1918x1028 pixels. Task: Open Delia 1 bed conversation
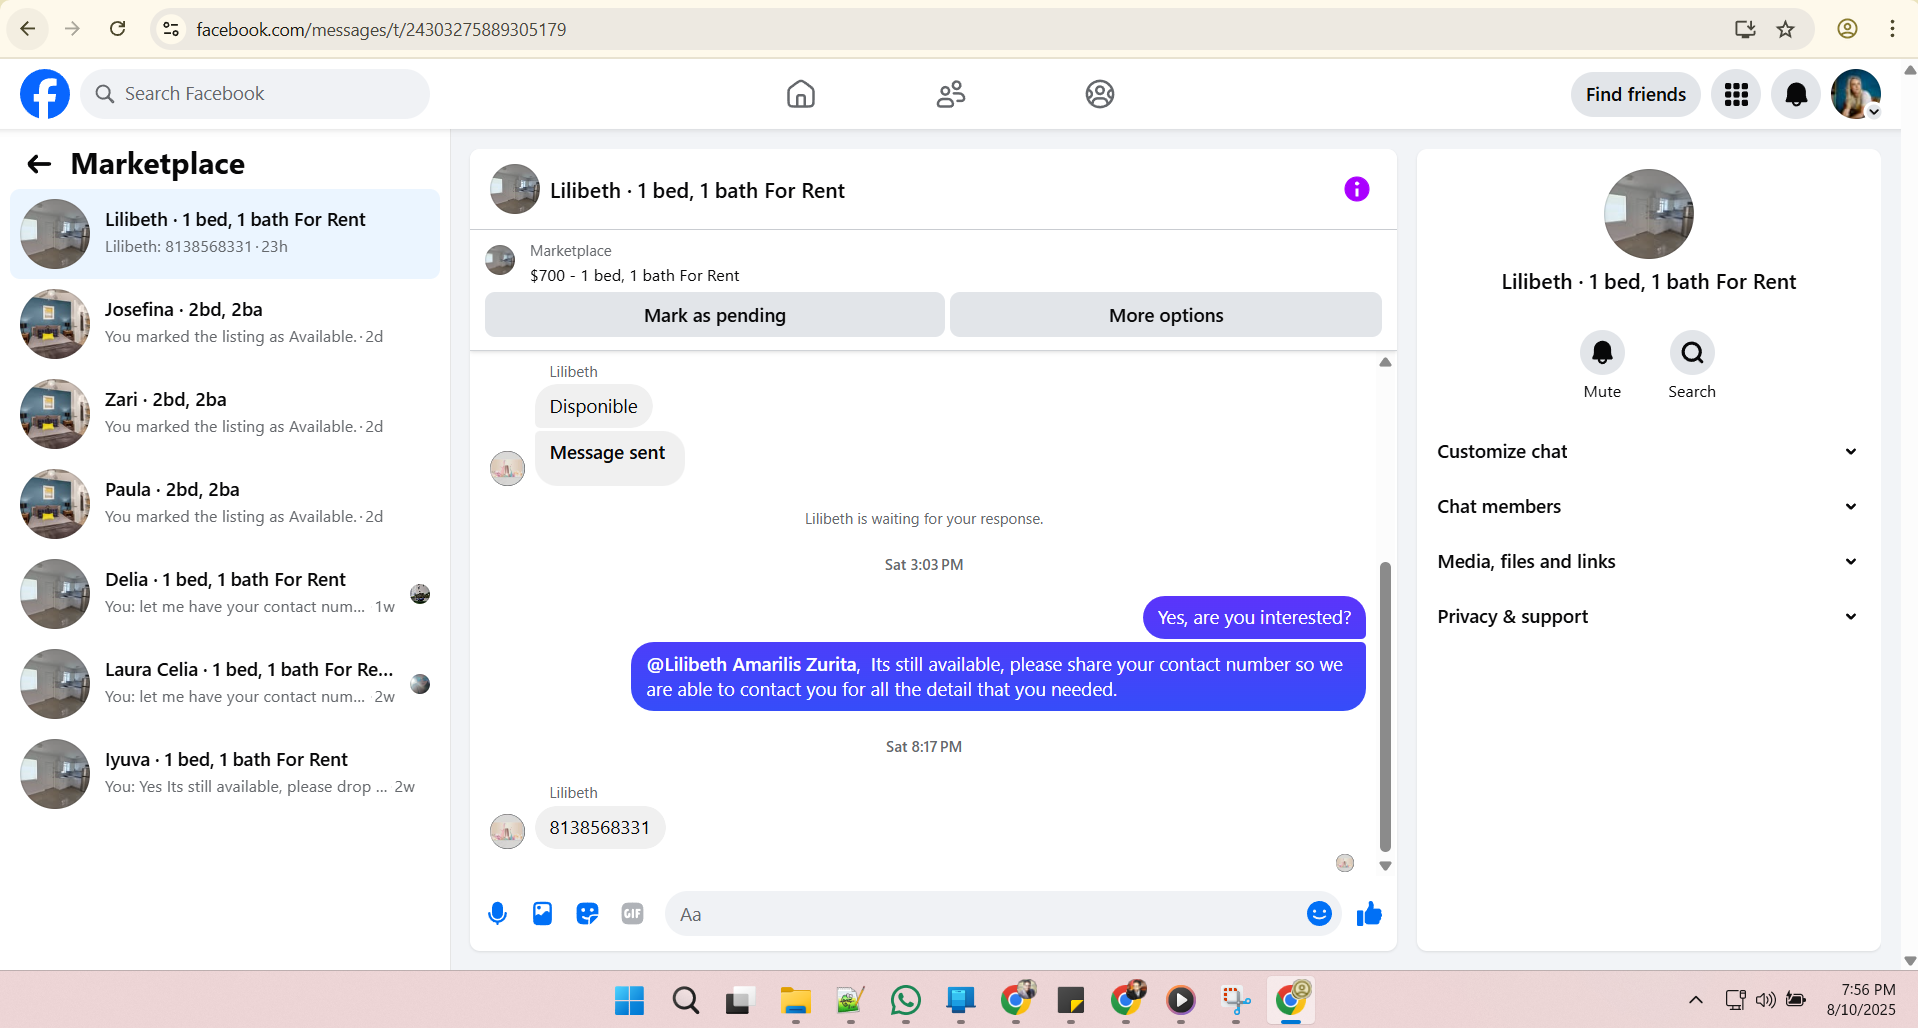225,594
